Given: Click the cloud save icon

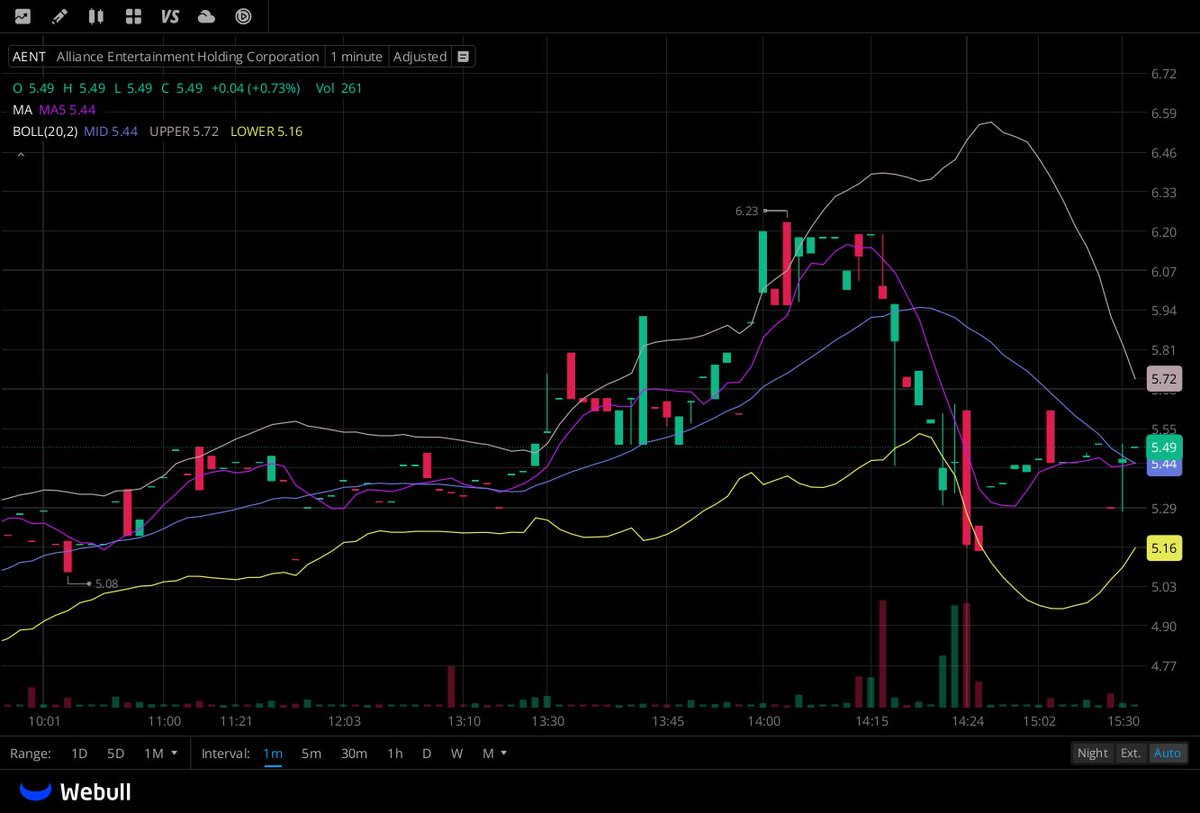Looking at the screenshot, I should point(207,16).
